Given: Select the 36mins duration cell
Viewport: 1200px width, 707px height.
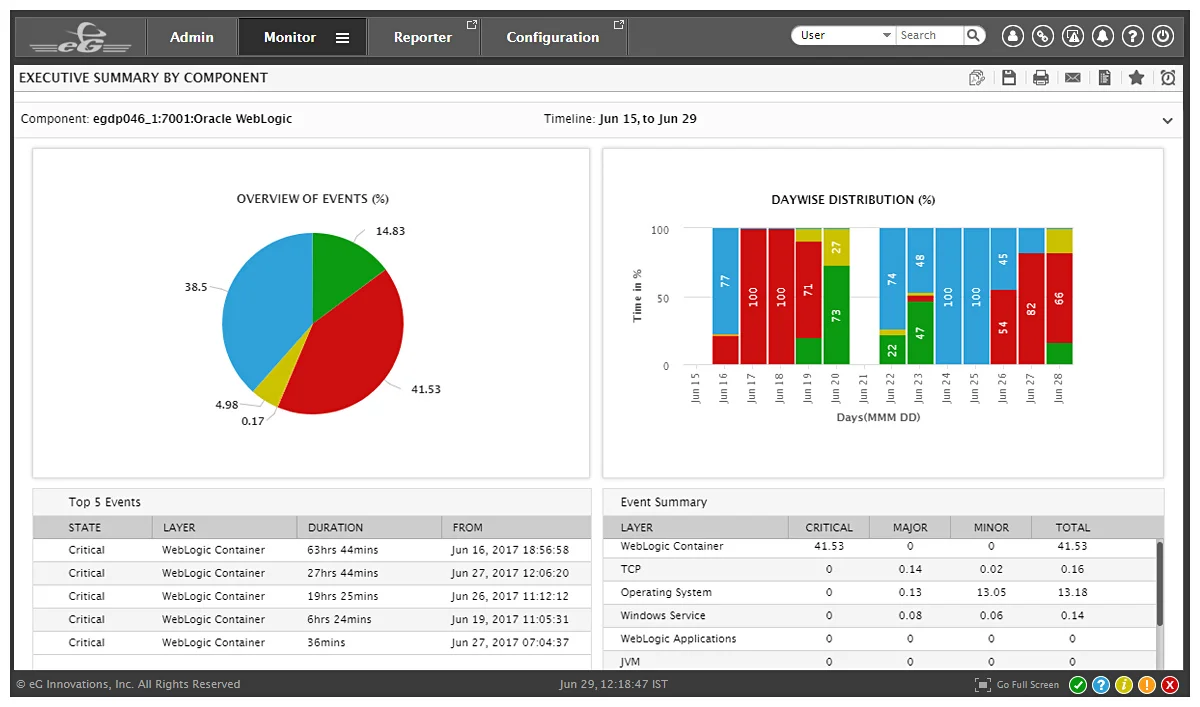Looking at the screenshot, I should 327,642.
